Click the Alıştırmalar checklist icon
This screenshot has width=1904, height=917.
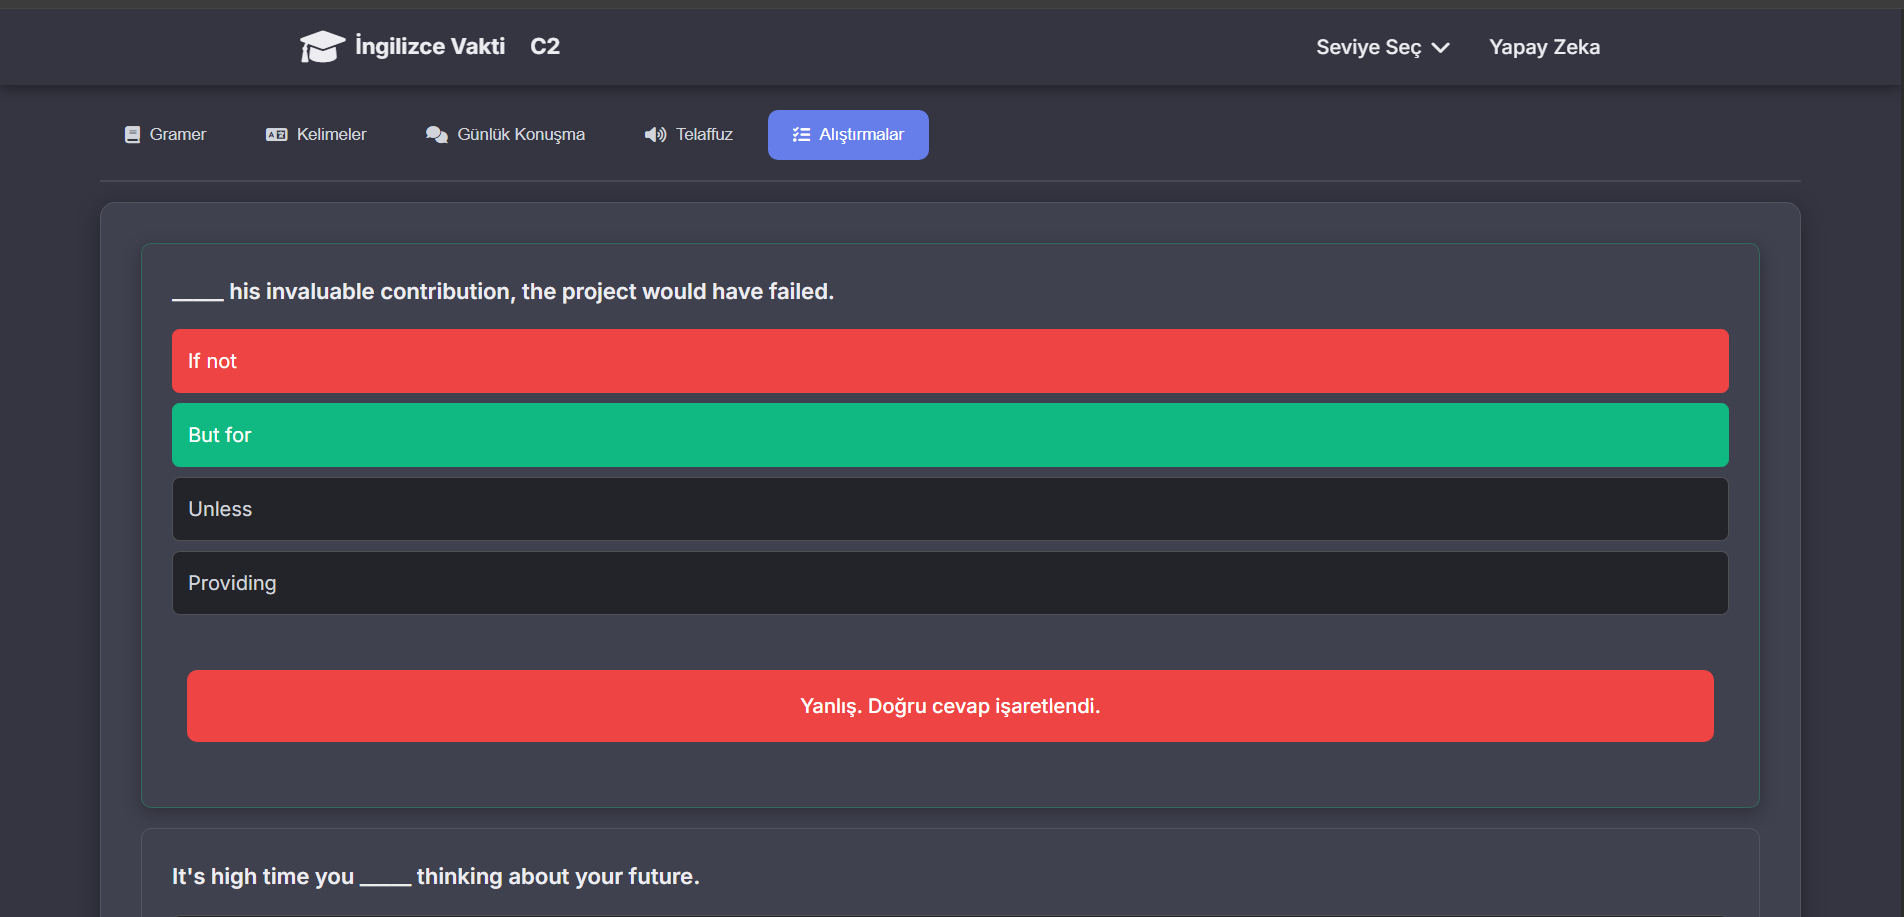[801, 135]
